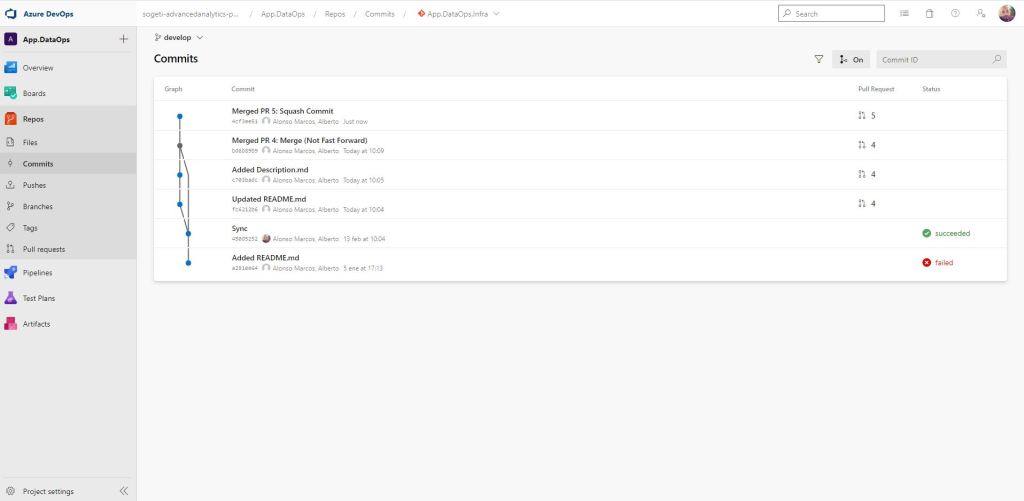Viewport: 1024px width, 501px height.
Task: Toggle the commit graph On button
Action: 851,60
